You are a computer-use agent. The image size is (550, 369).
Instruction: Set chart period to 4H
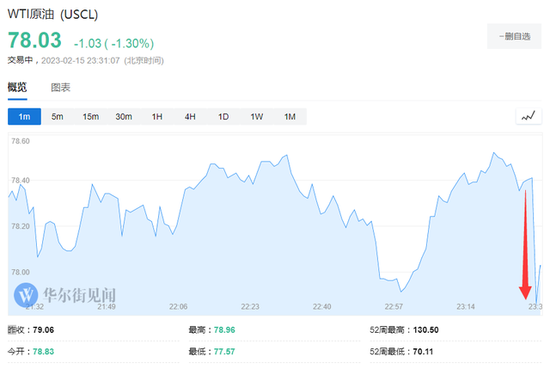(x=190, y=116)
